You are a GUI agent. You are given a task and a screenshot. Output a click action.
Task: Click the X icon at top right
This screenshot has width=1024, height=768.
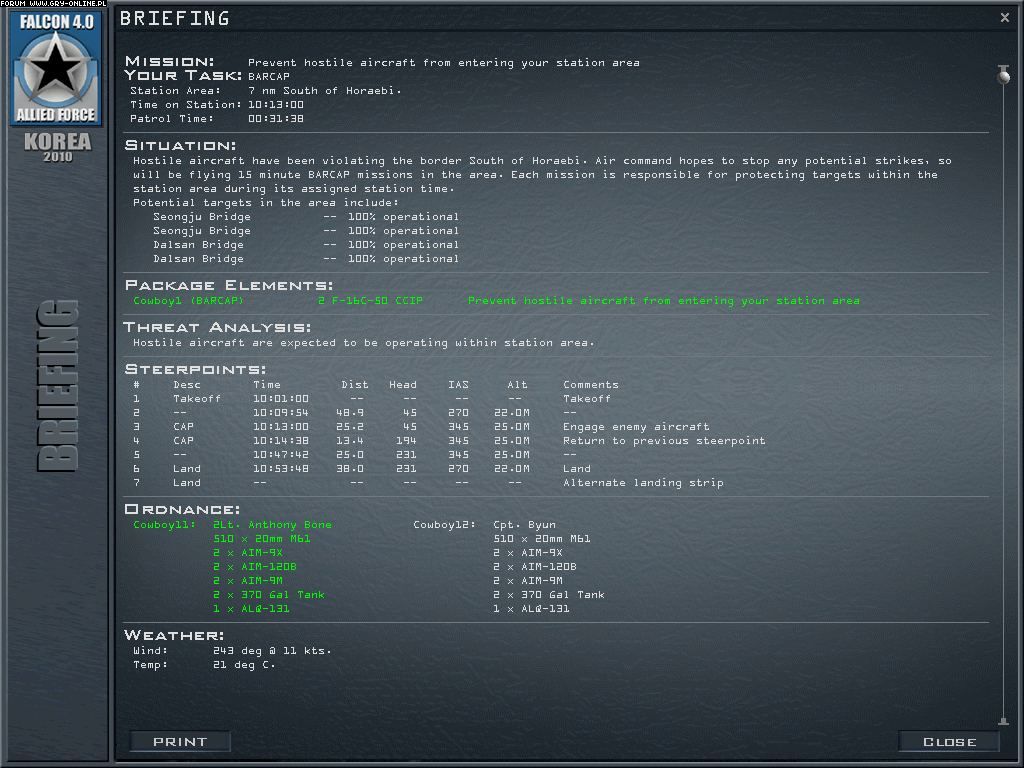(1004, 18)
